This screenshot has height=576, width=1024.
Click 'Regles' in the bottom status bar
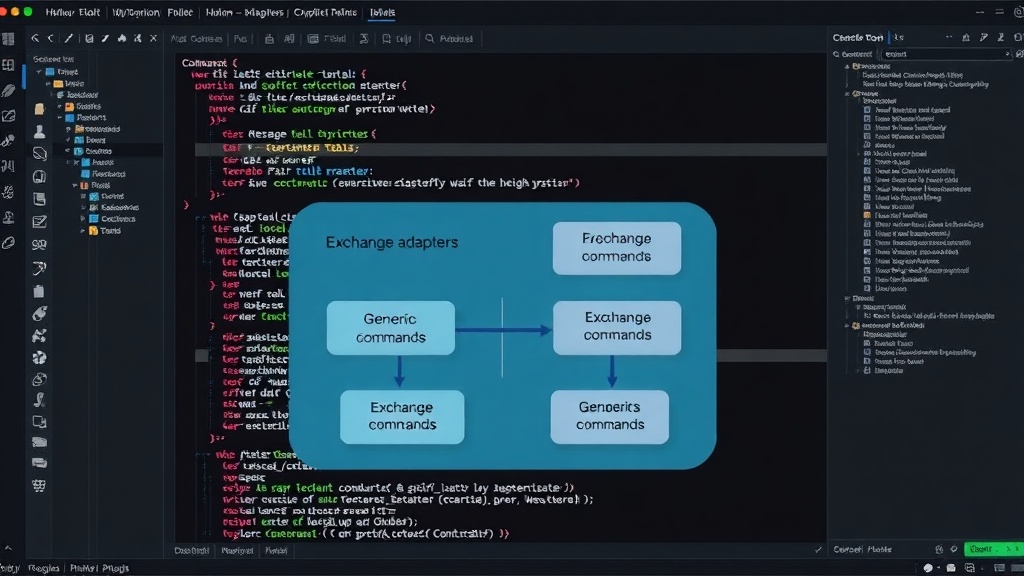click(44, 568)
